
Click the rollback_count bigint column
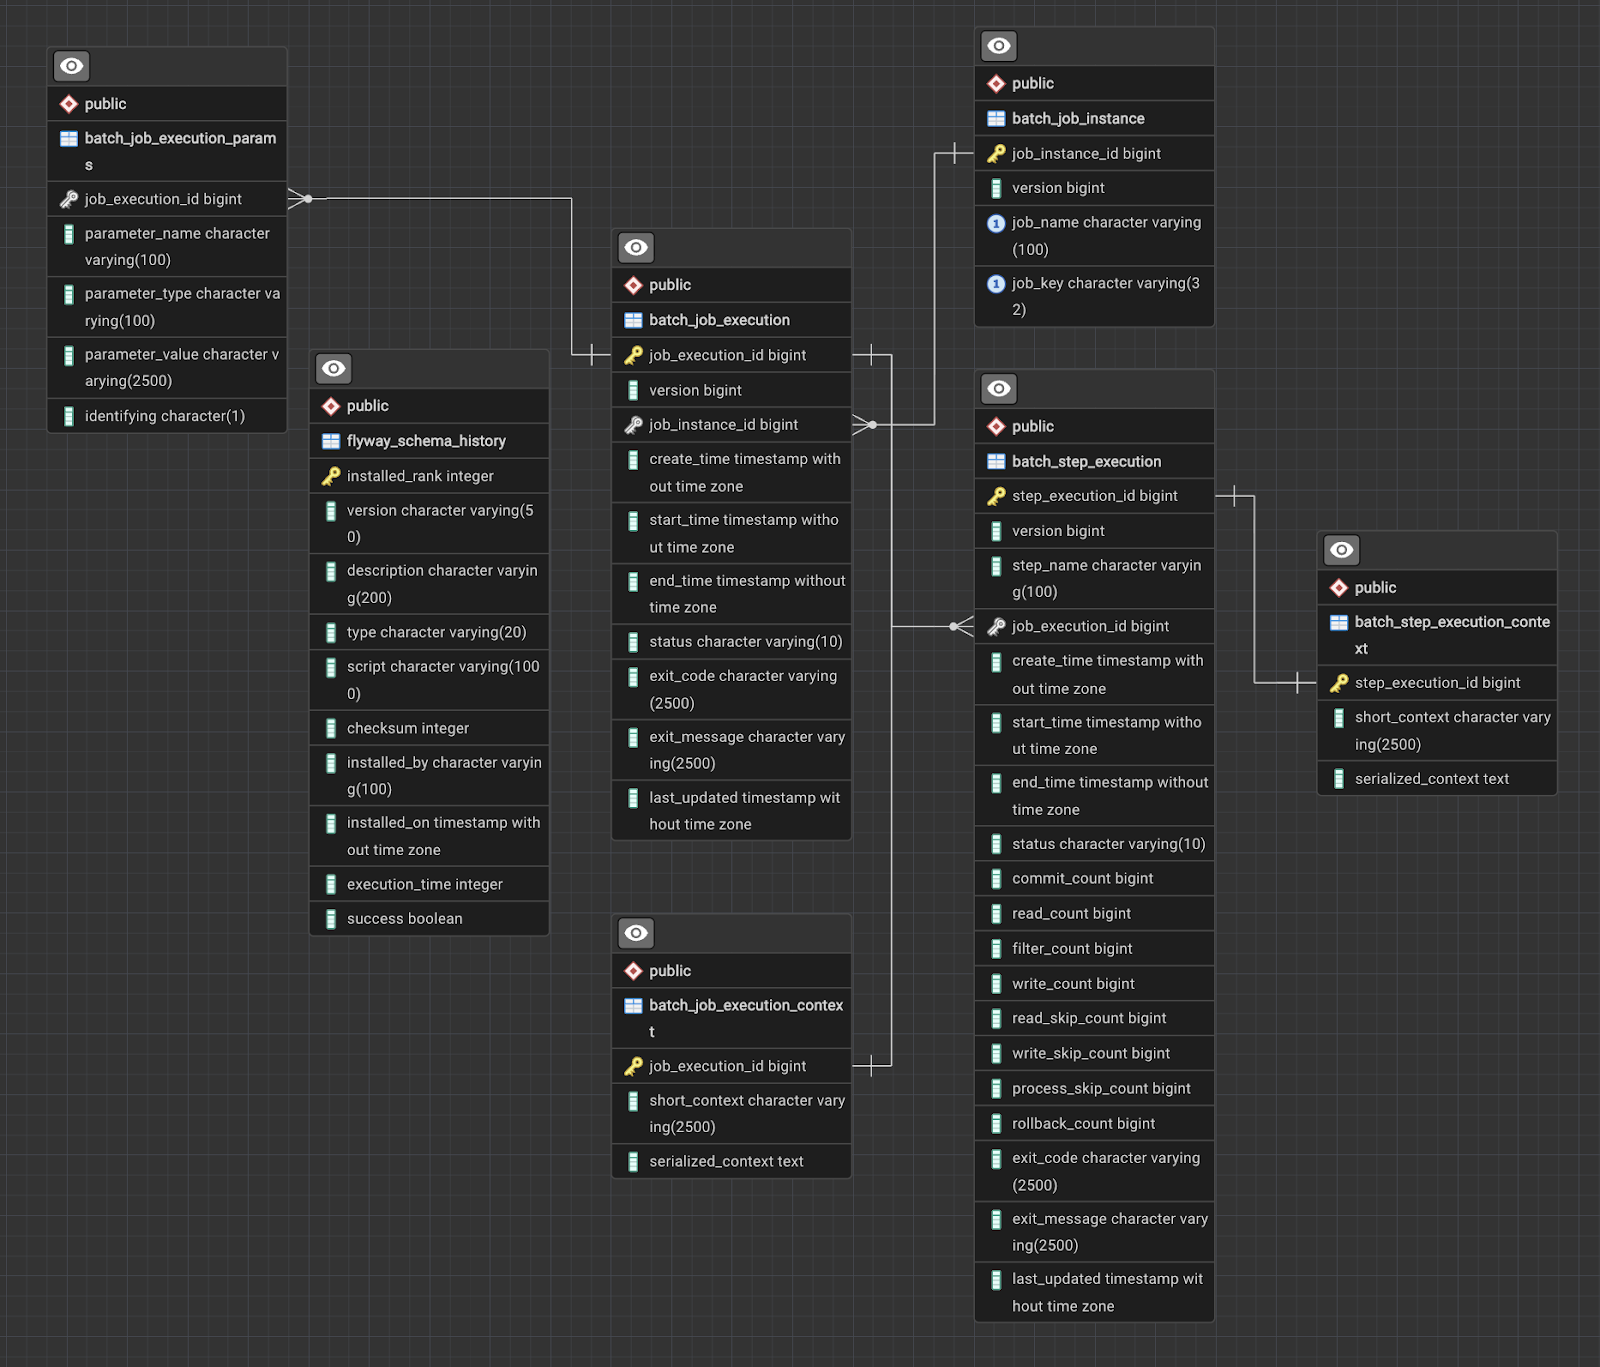click(1083, 1124)
